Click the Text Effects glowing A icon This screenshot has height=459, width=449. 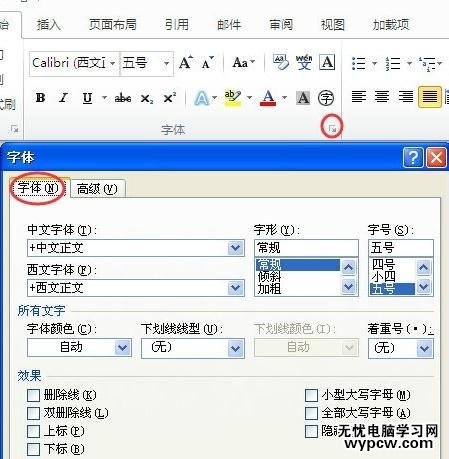(202, 98)
